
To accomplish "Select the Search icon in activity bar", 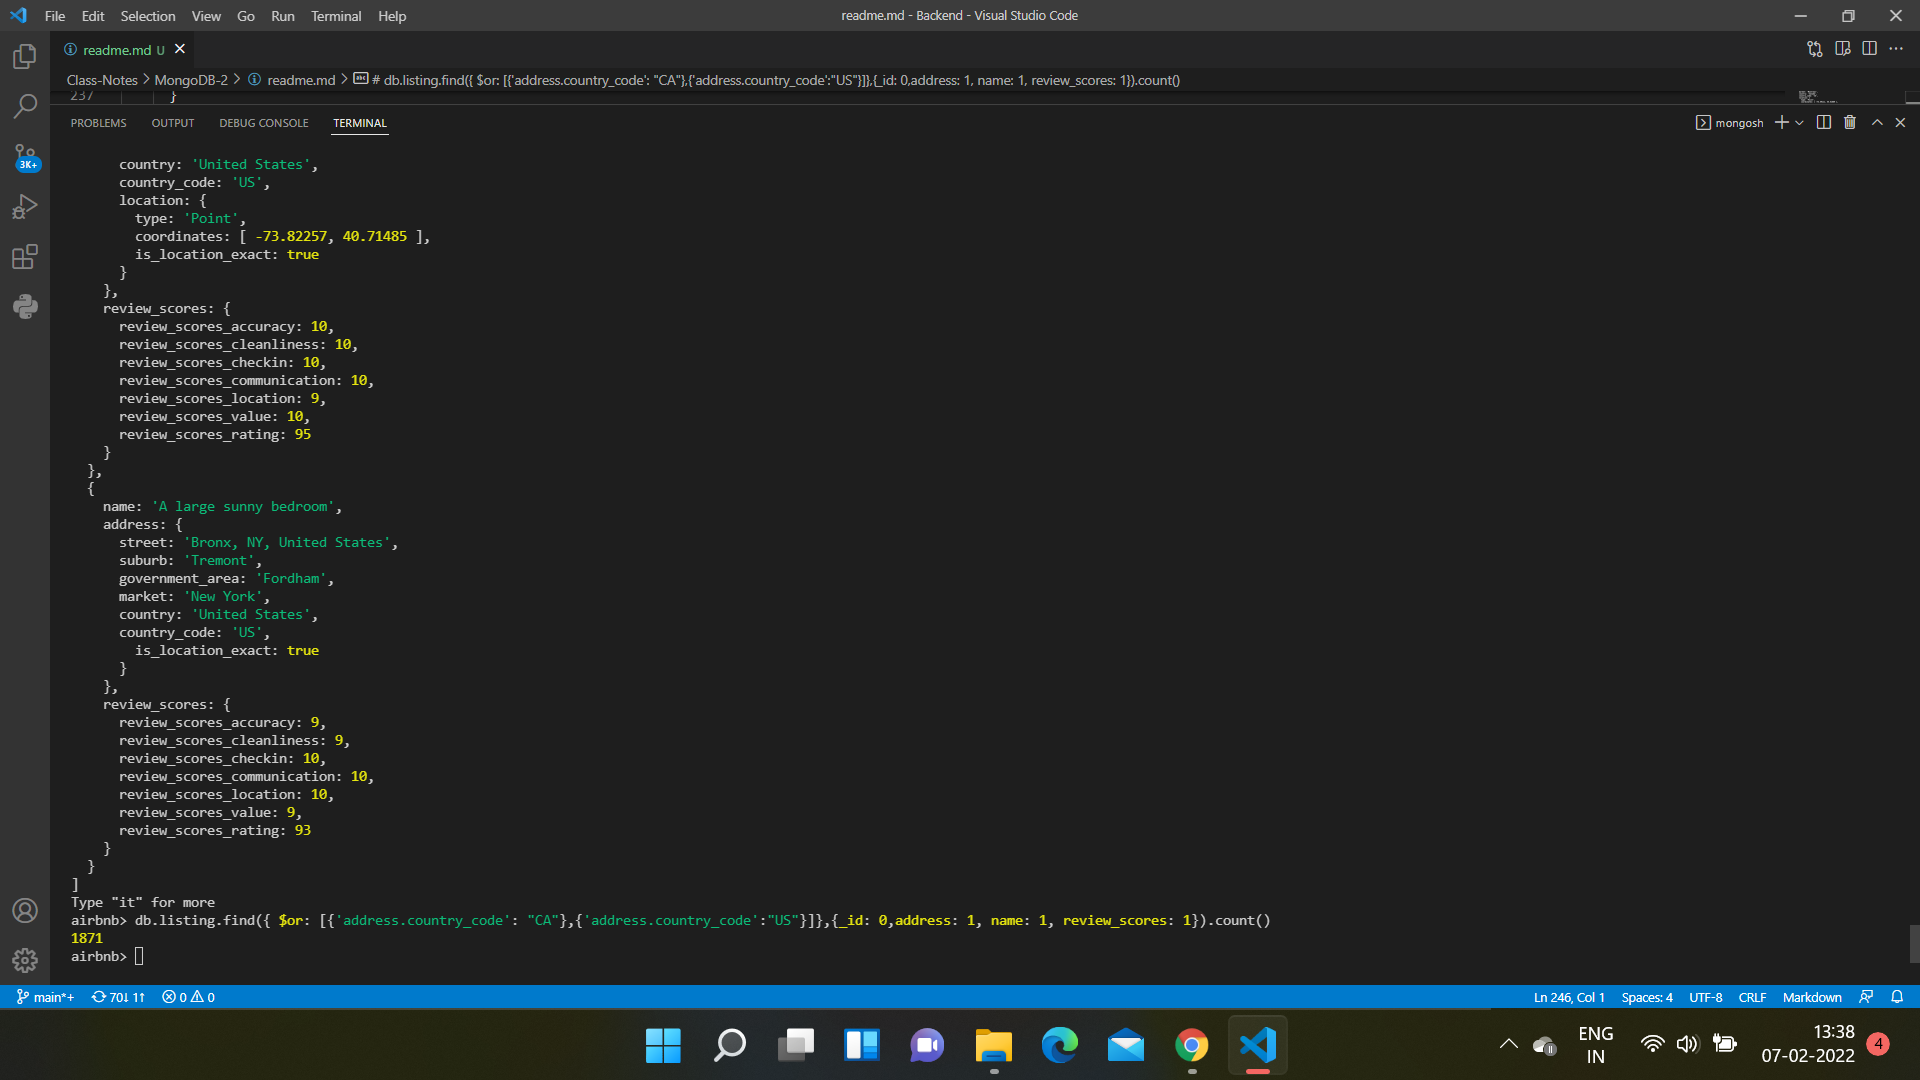I will [24, 106].
